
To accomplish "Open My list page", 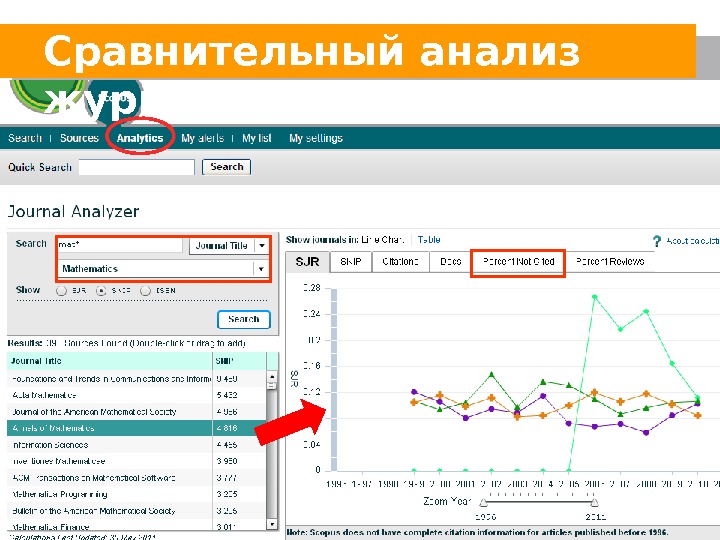I will point(257,138).
